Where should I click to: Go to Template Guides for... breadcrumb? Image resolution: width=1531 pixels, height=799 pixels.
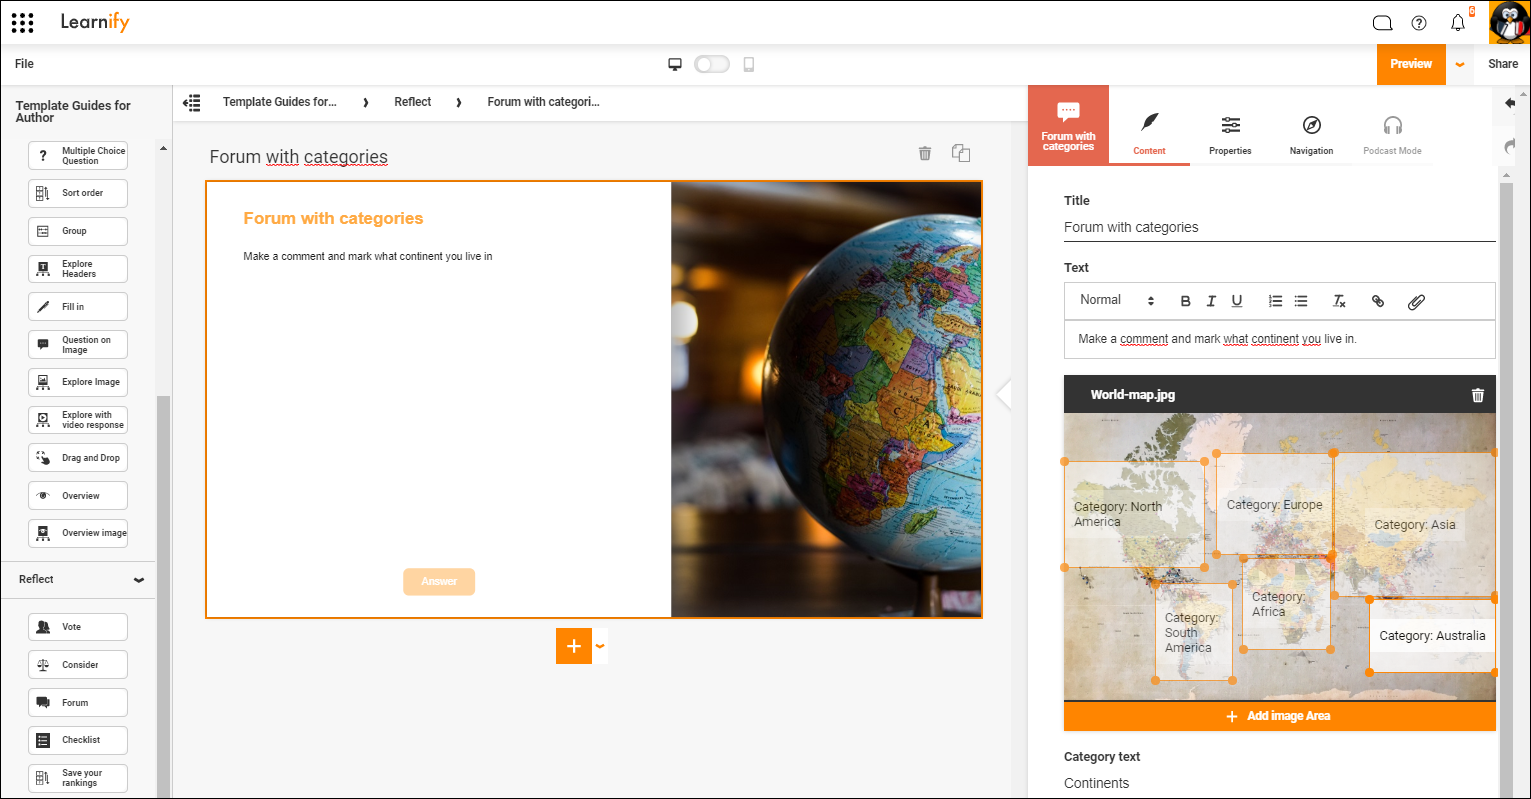tap(279, 102)
